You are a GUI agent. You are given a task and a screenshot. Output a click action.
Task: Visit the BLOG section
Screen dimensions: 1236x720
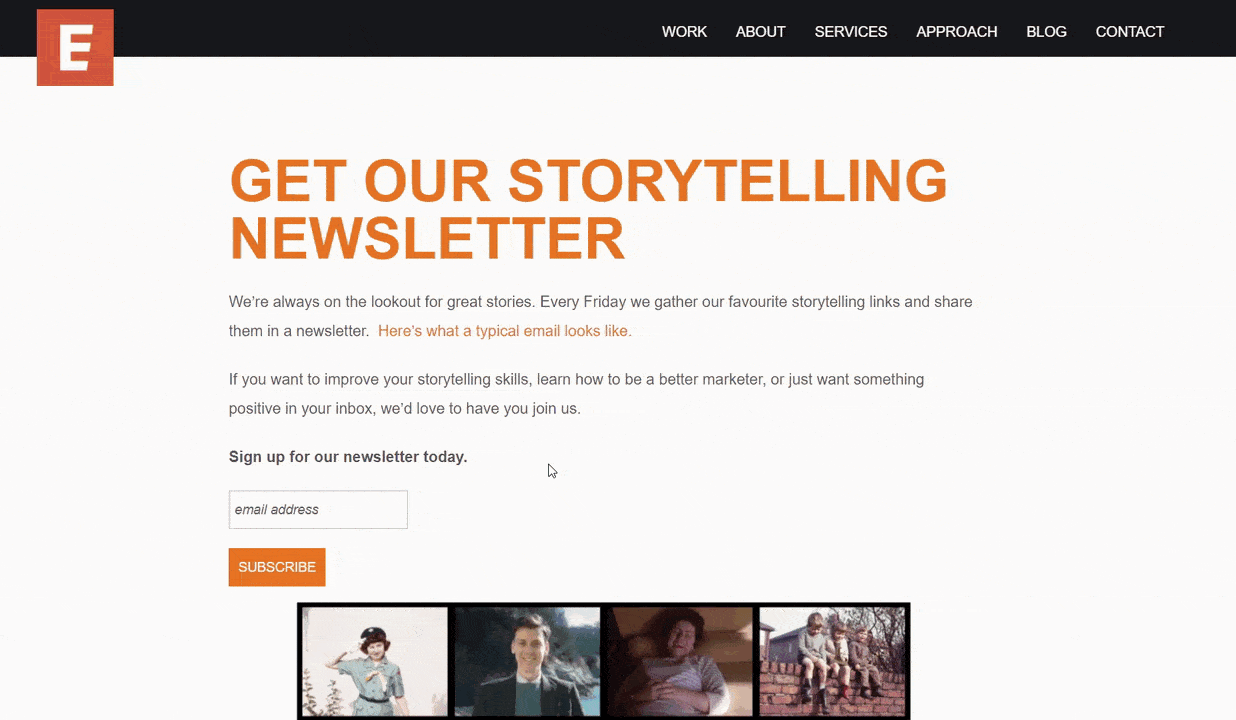click(x=1046, y=32)
